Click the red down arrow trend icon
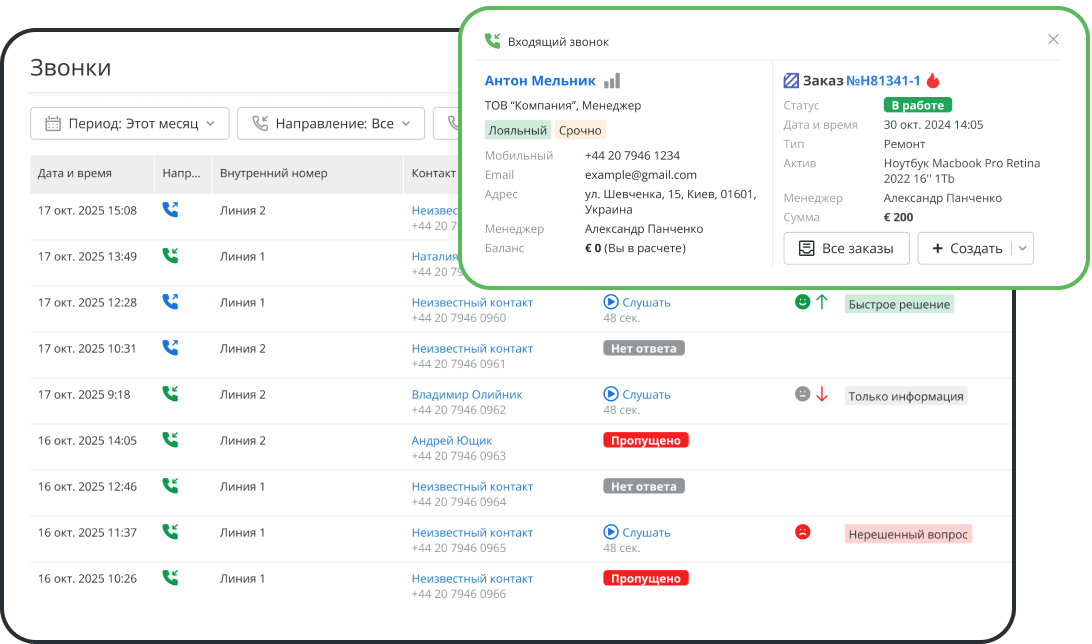 [x=822, y=394]
